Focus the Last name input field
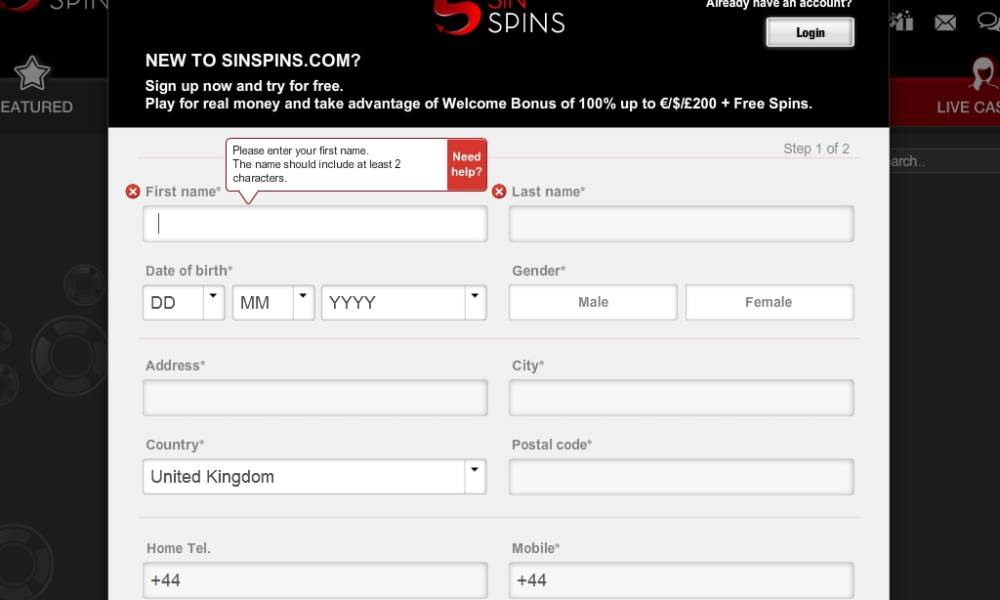1000x600 pixels. click(681, 224)
